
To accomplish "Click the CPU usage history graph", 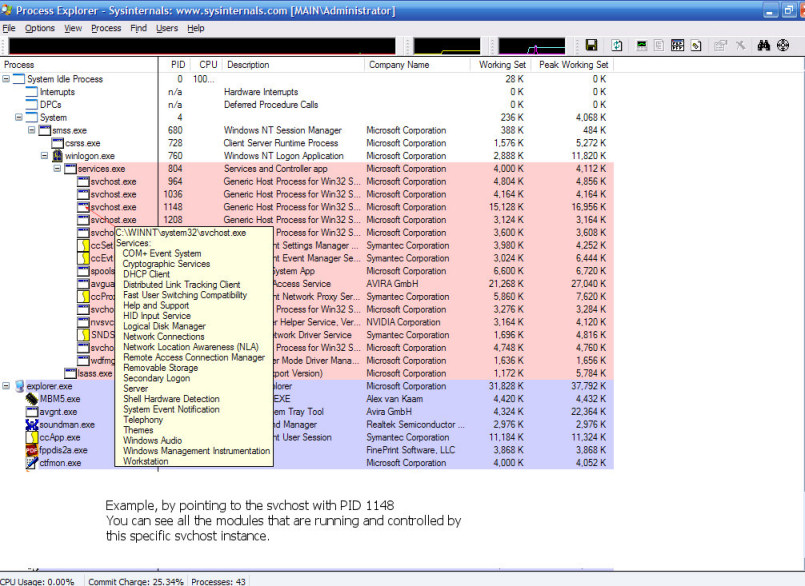I will (x=202, y=46).
